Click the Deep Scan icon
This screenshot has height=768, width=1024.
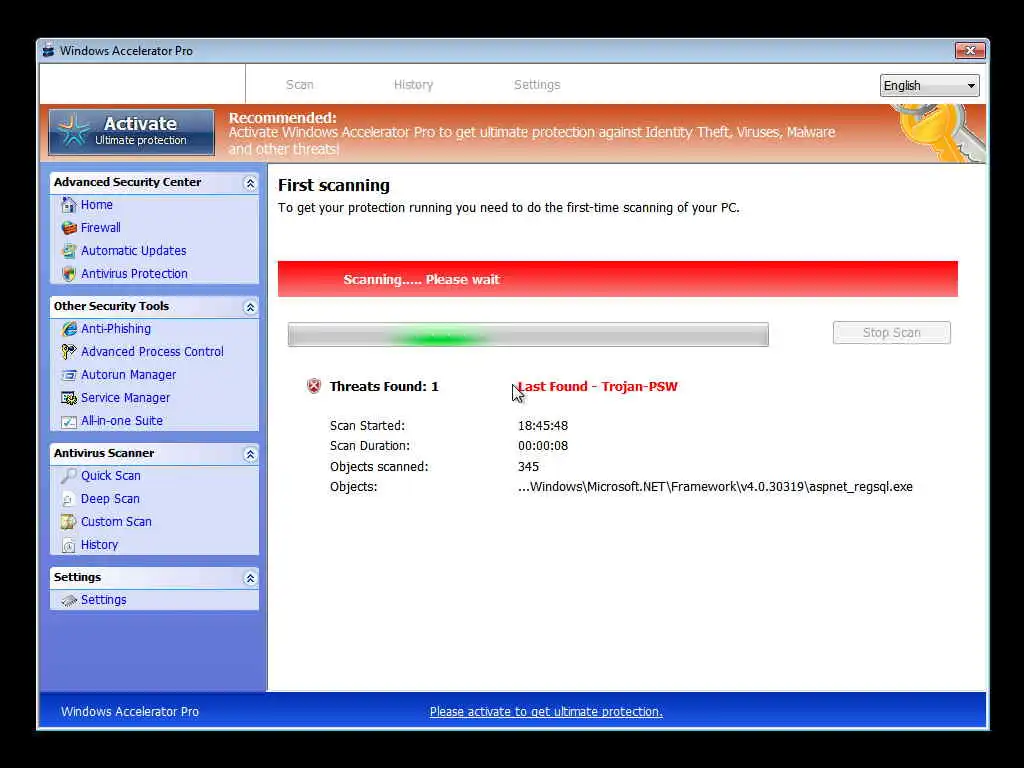pos(69,499)
